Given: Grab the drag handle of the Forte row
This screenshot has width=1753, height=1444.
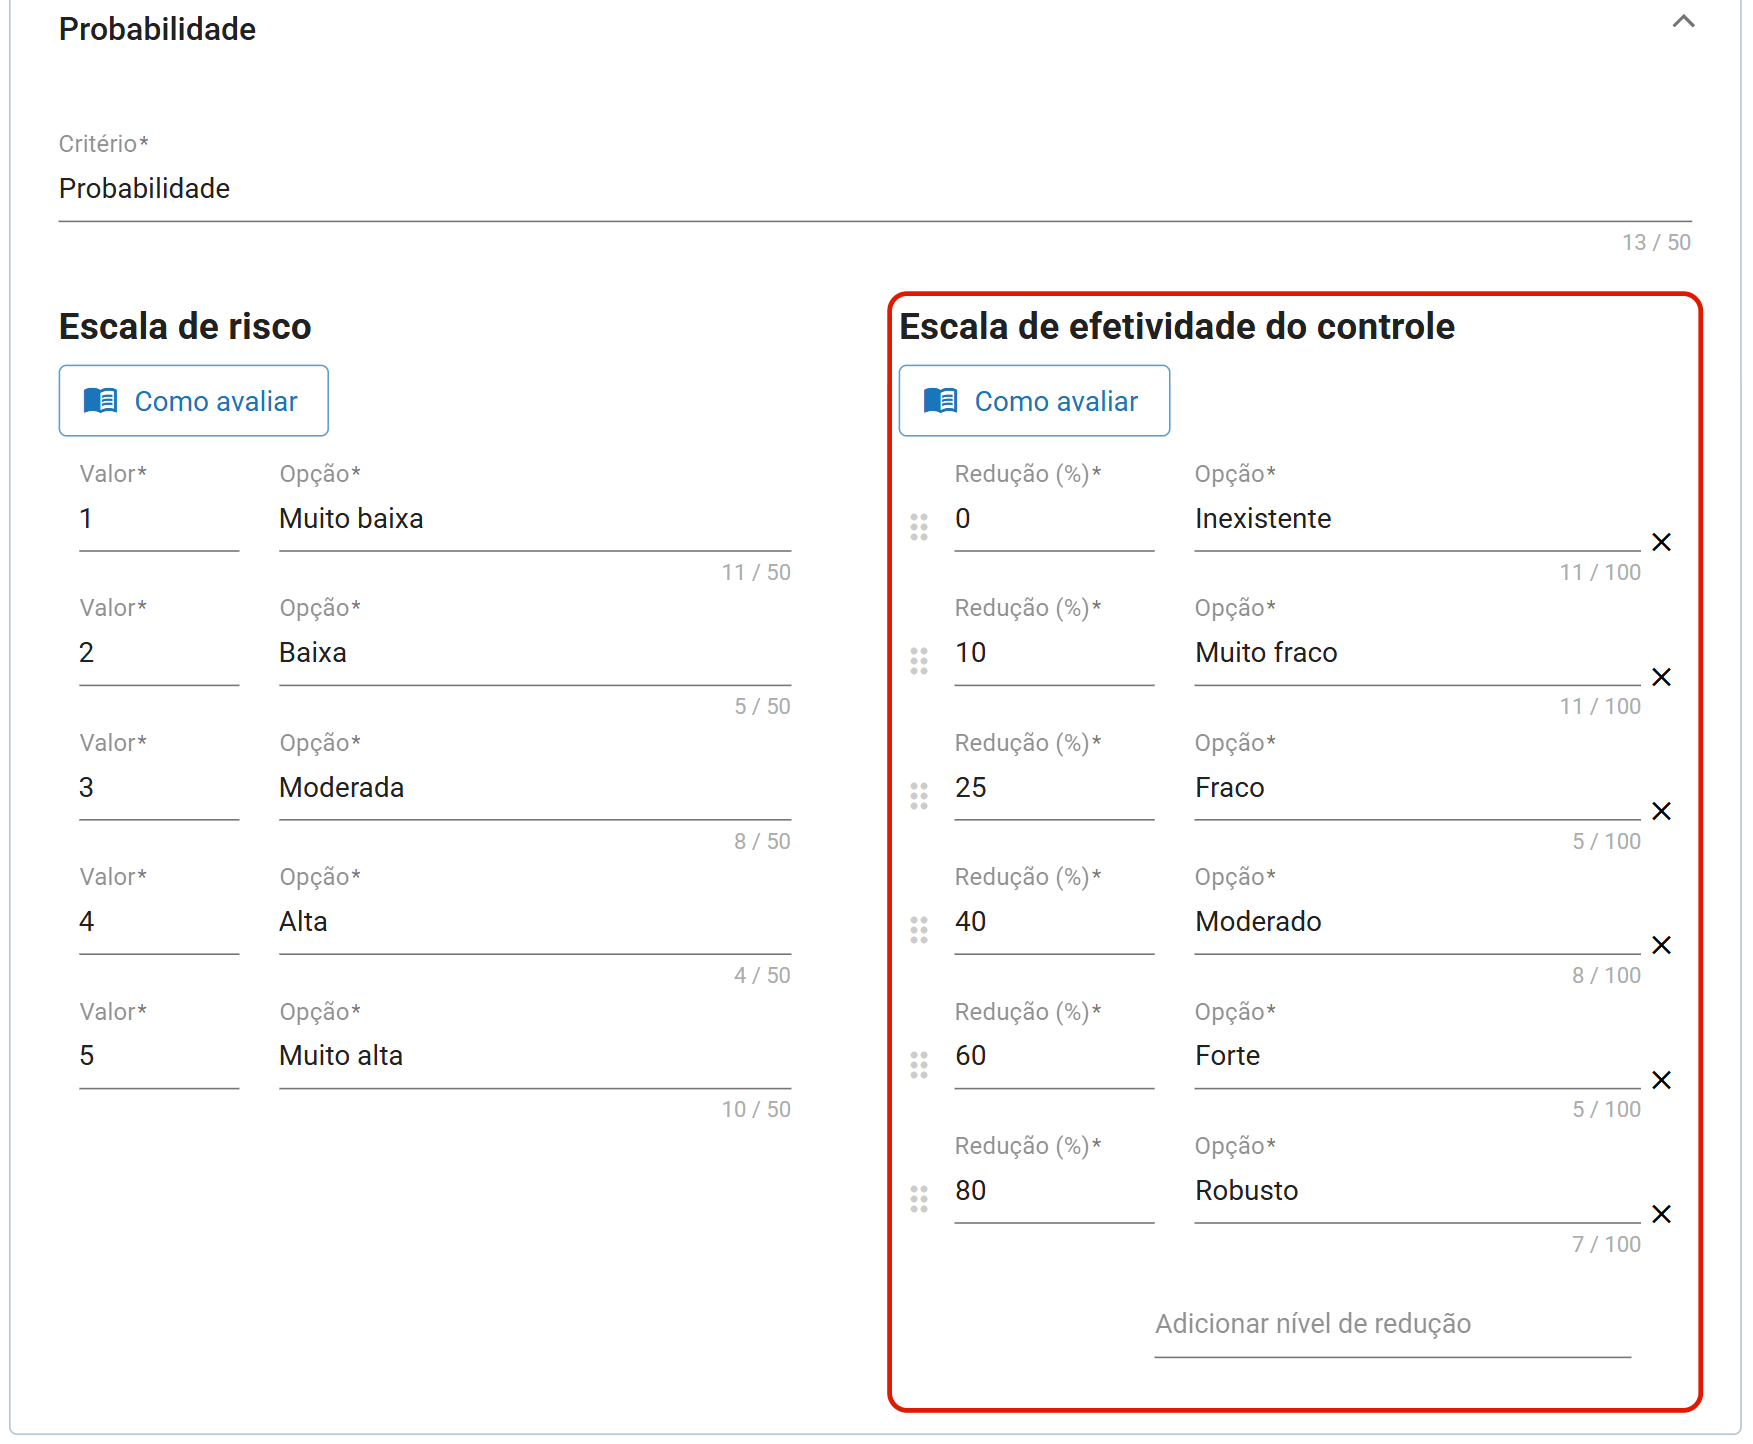Looking at the screenshot, I should (919, 1065).
